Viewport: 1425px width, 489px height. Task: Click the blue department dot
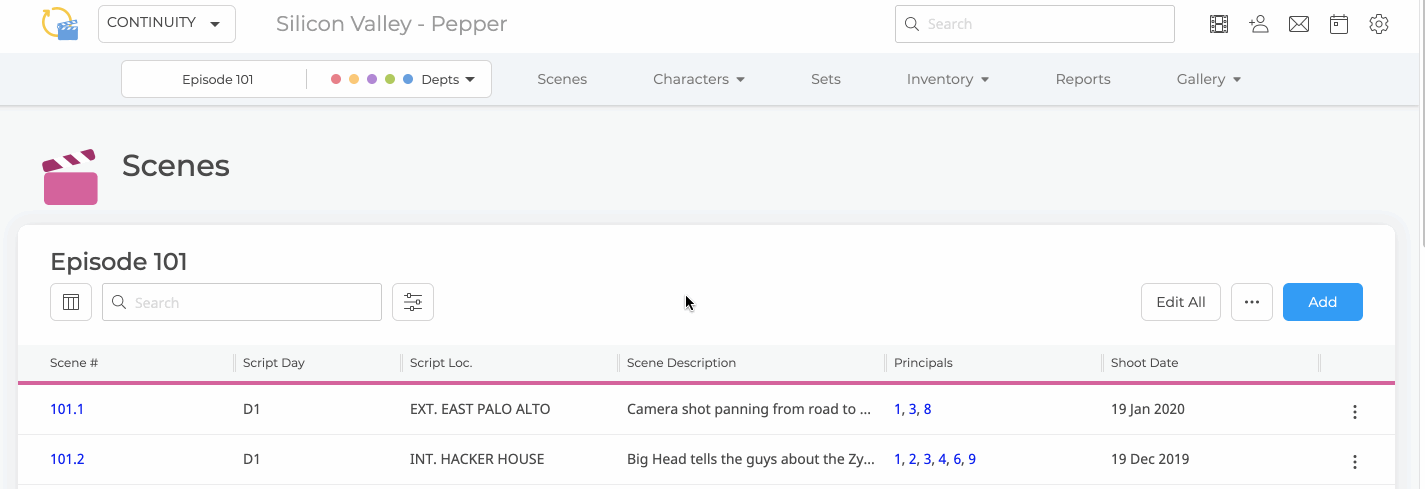tap(408, 79)
